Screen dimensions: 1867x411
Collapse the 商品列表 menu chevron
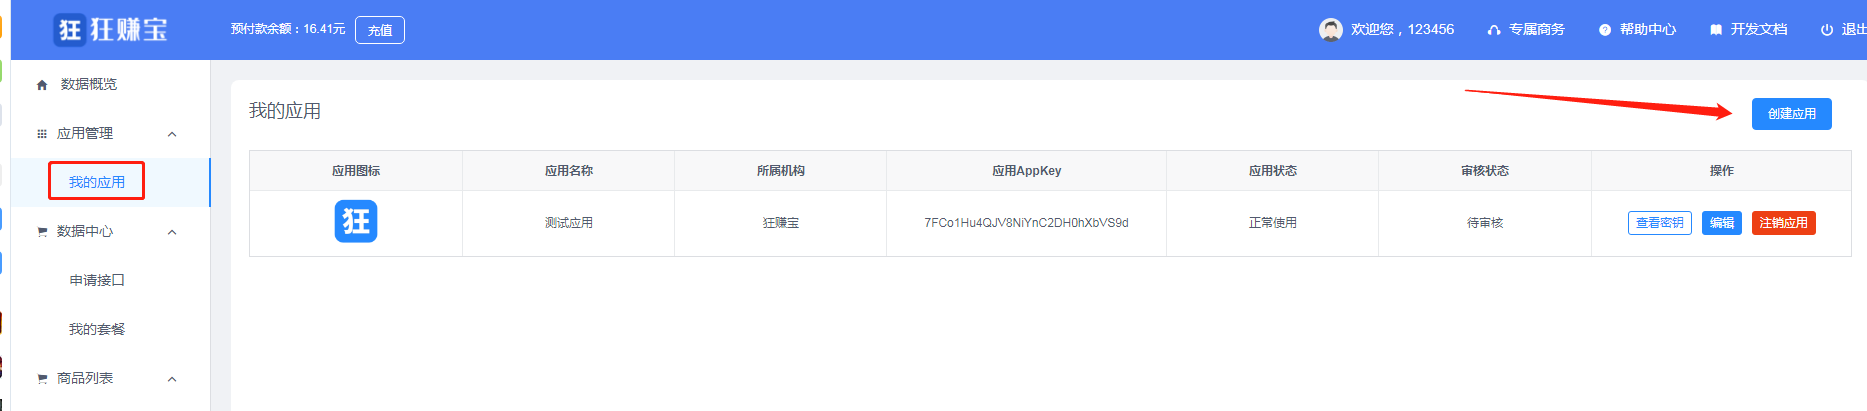pyautogui.click(x=172, y=379)
